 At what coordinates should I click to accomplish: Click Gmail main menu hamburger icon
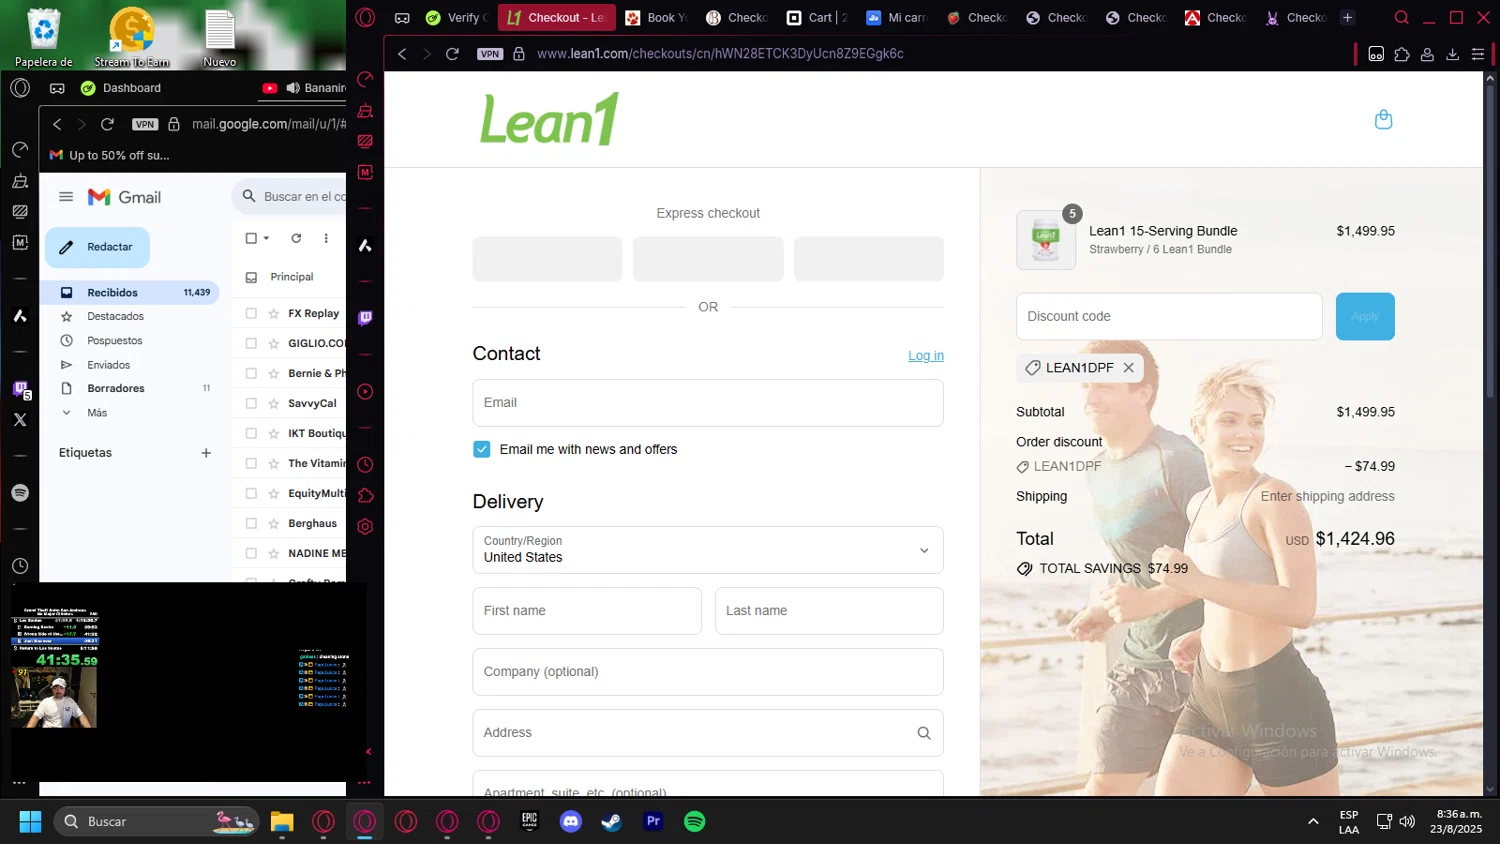pyautogui.click(x=66, y=197)
